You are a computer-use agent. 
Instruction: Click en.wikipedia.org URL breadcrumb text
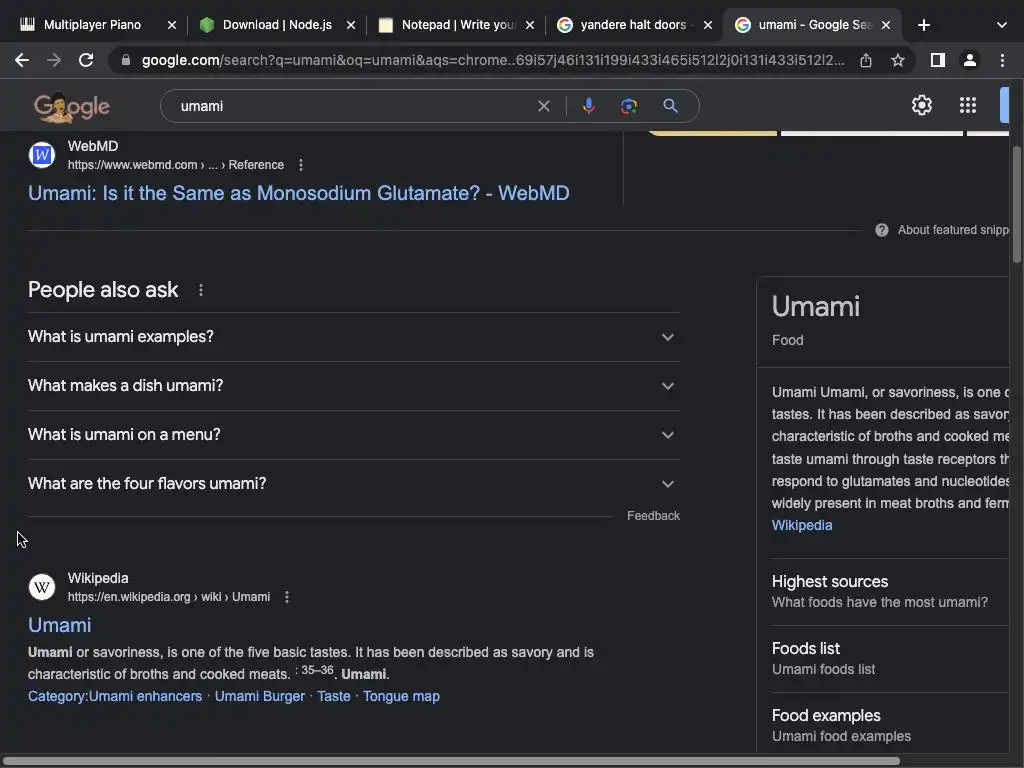coord(168,597)
